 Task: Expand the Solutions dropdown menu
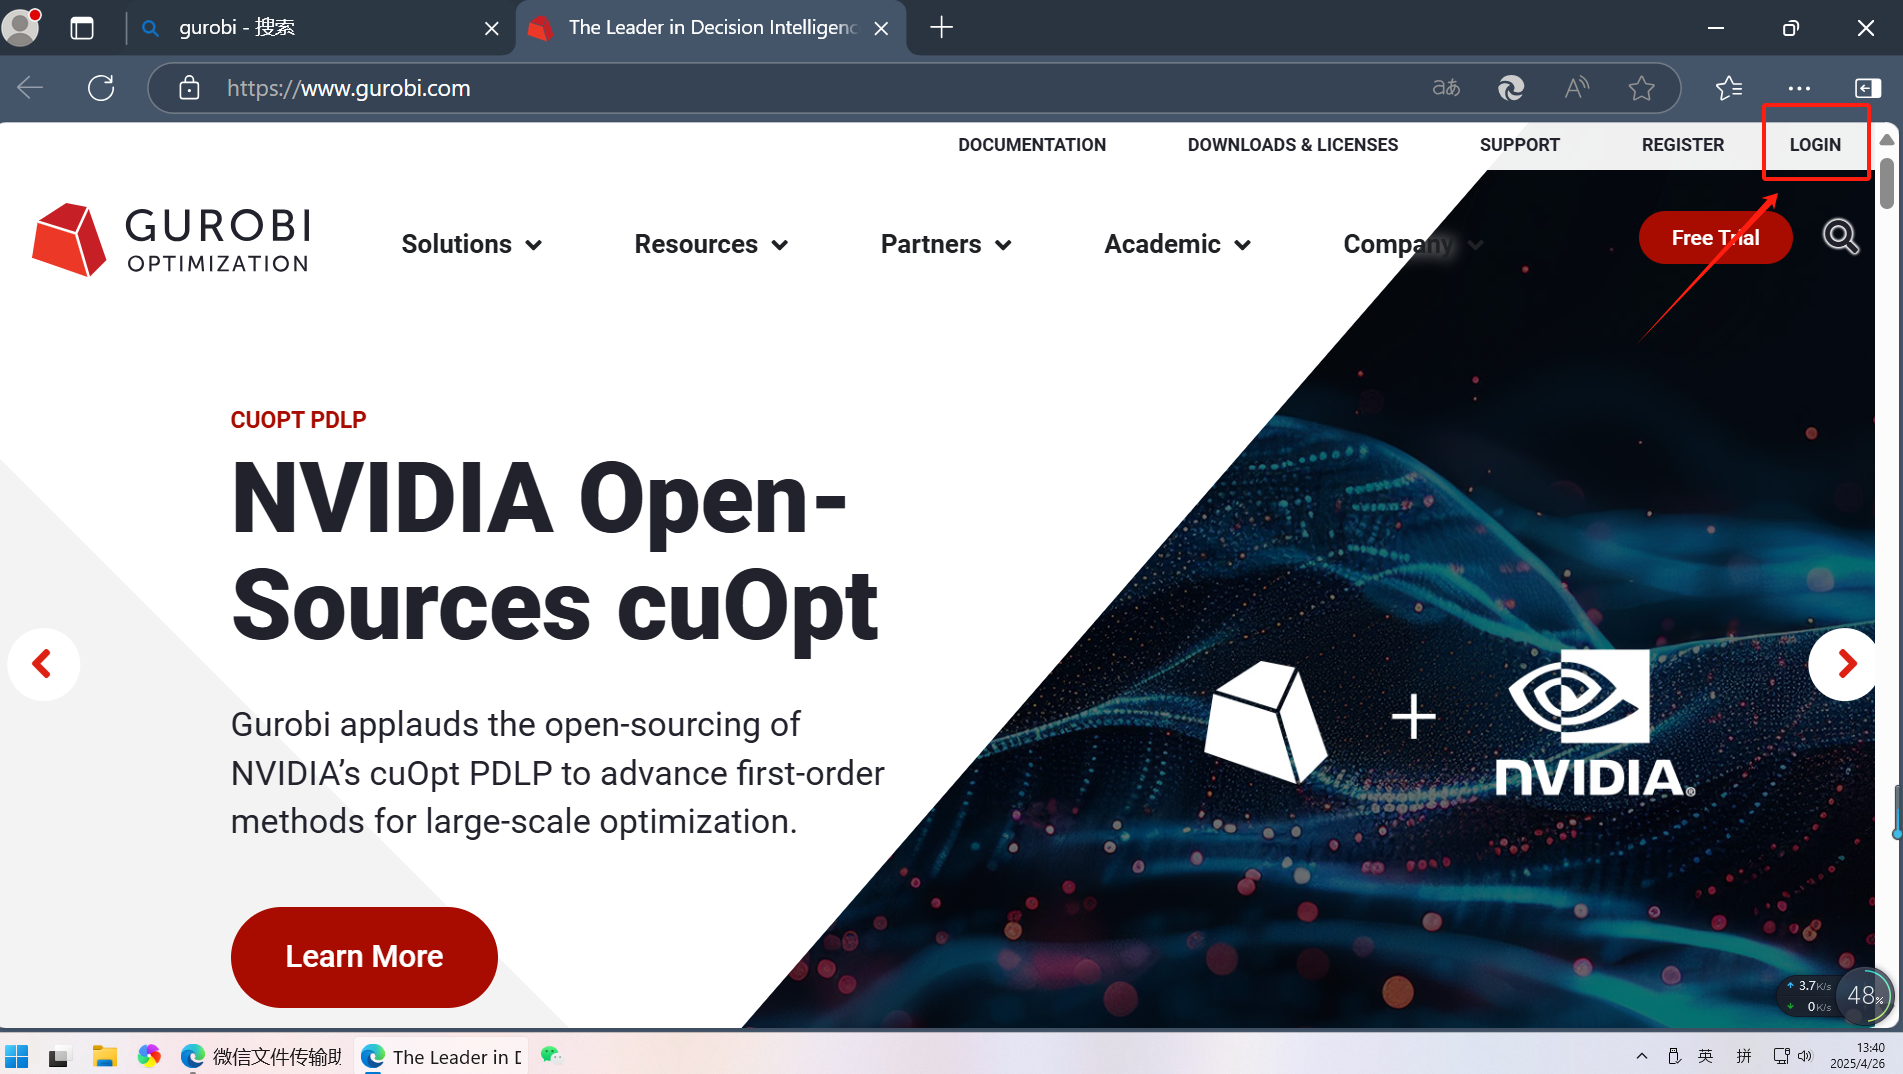coord(472,244)
